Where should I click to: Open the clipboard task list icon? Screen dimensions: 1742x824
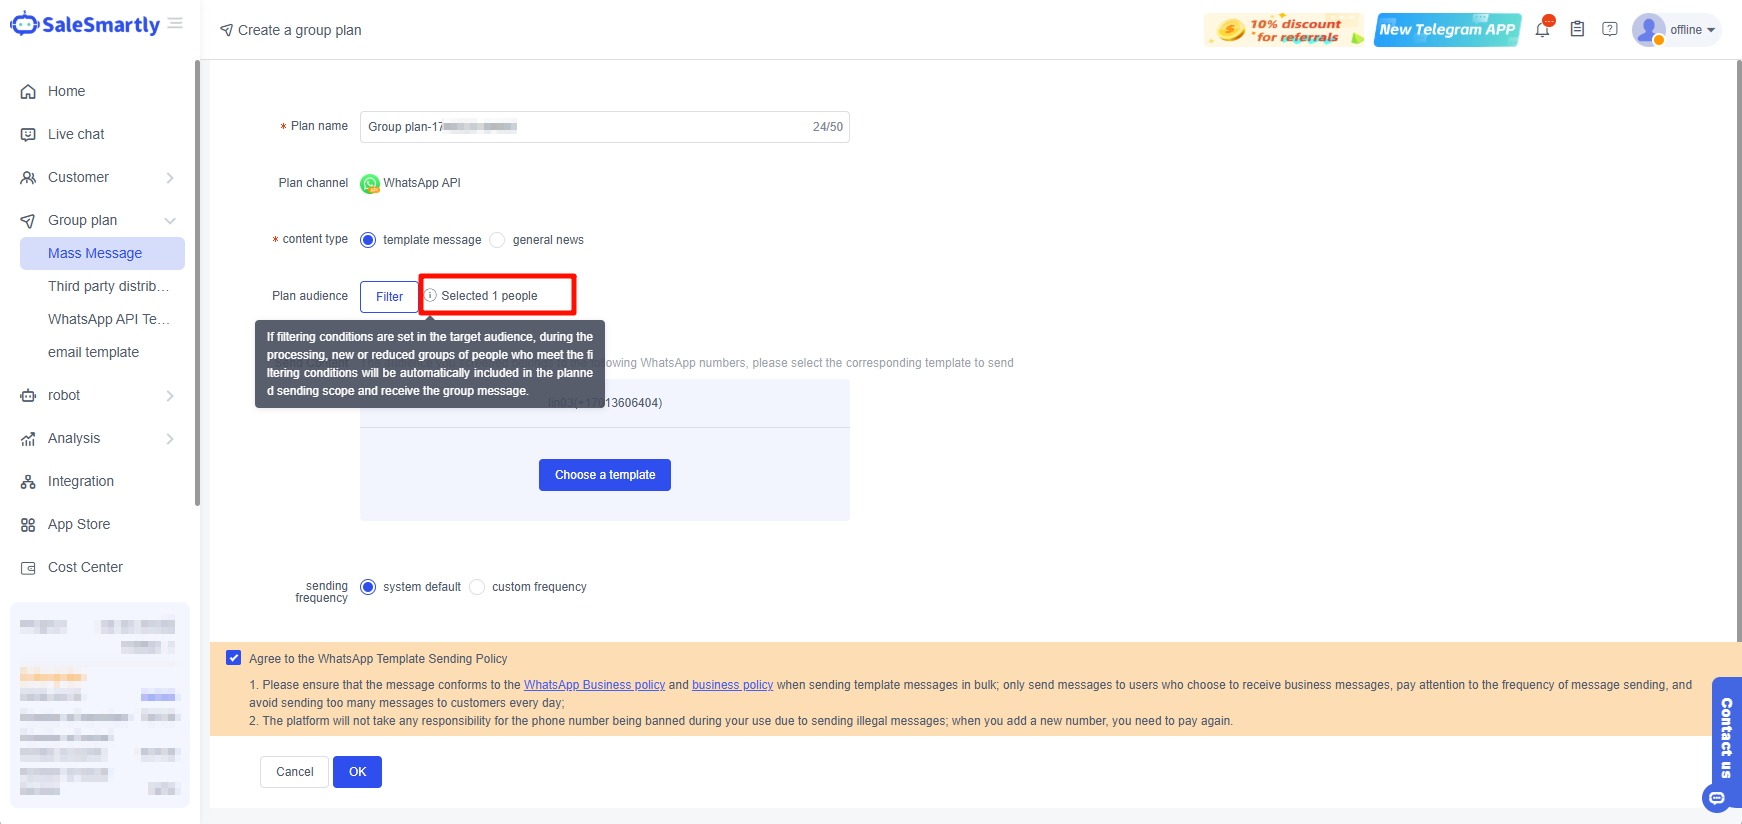[x=1577, y=30]
